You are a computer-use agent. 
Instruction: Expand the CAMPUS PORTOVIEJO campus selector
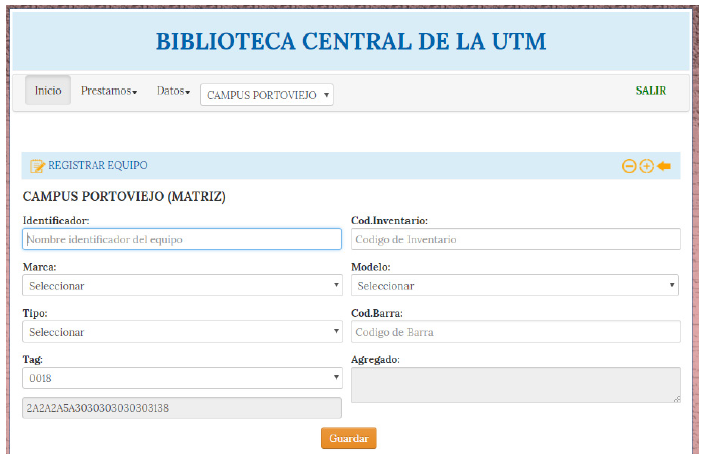267,95
